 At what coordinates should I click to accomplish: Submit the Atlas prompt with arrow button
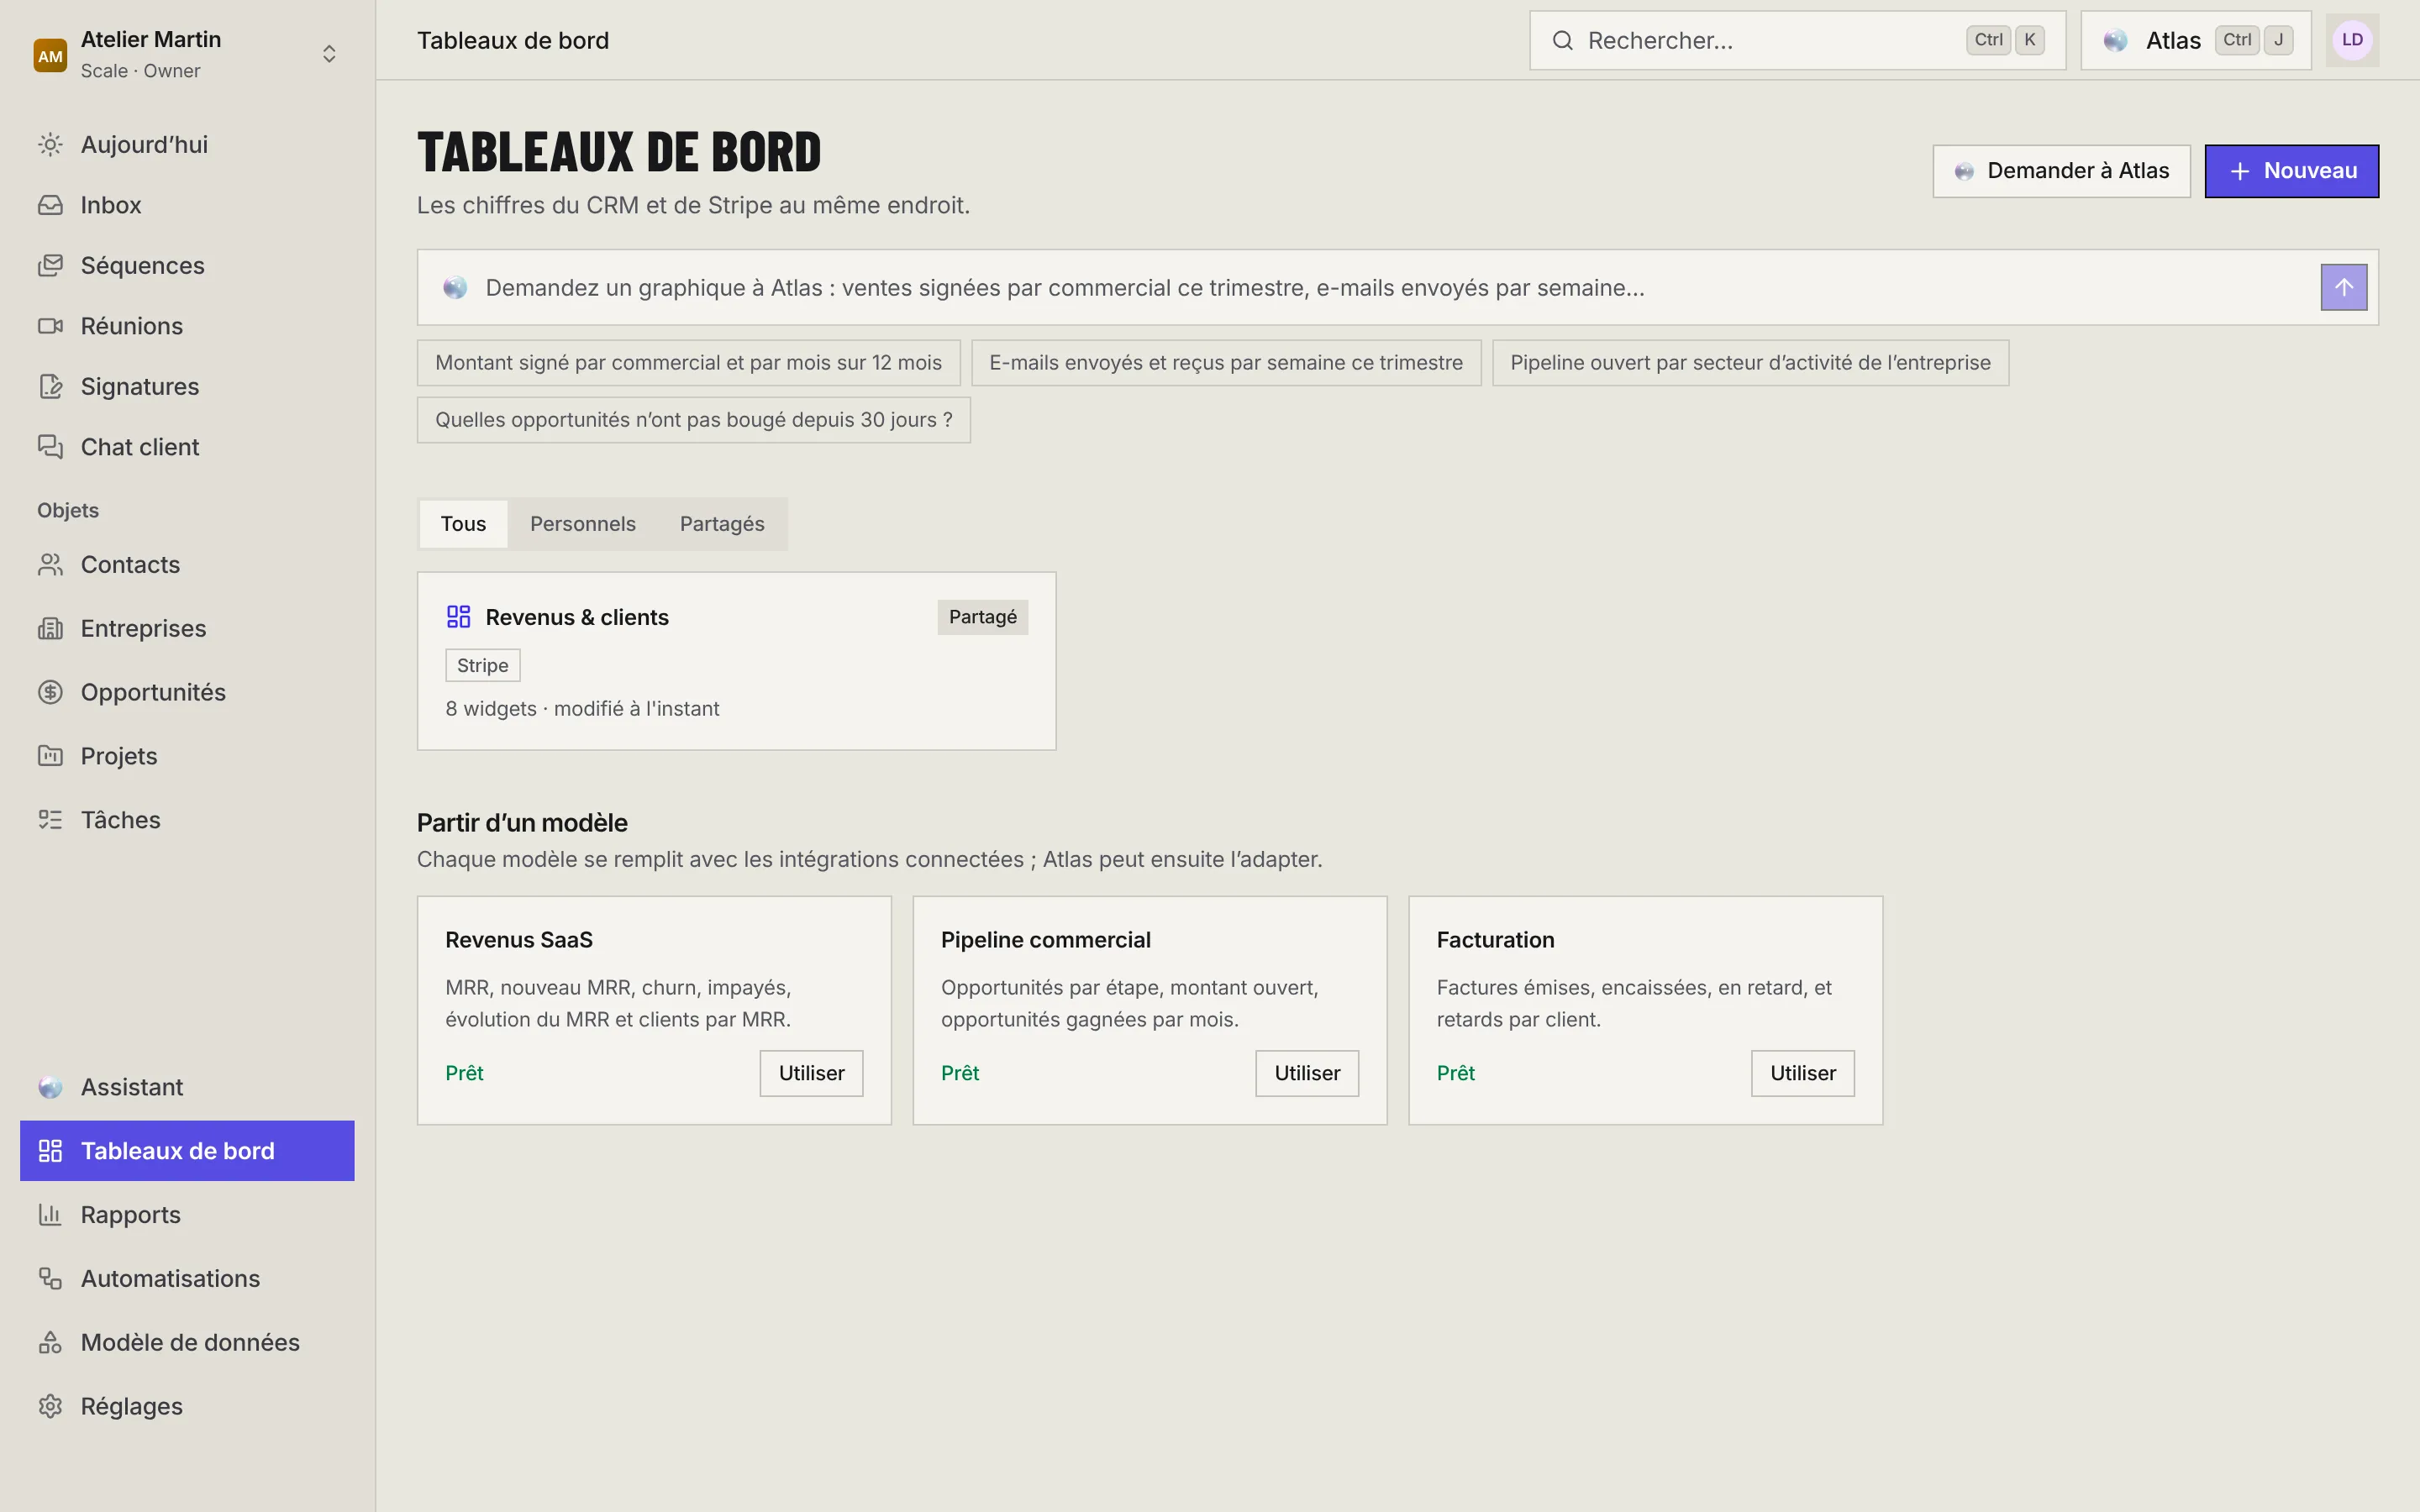2343,288
